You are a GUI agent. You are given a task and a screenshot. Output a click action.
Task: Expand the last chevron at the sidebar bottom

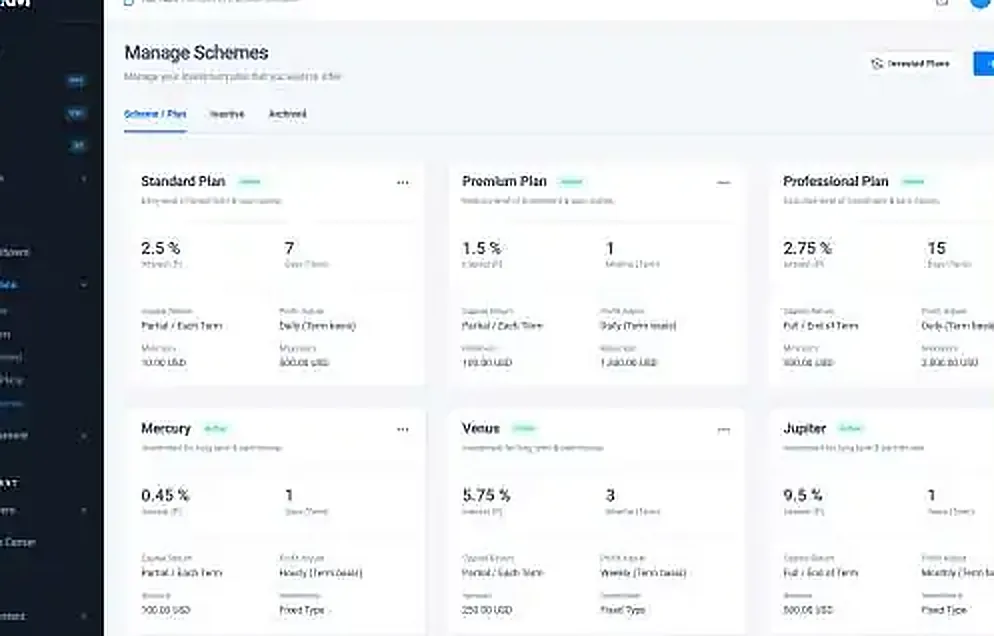pyautogui.click(x=84, y=616)
